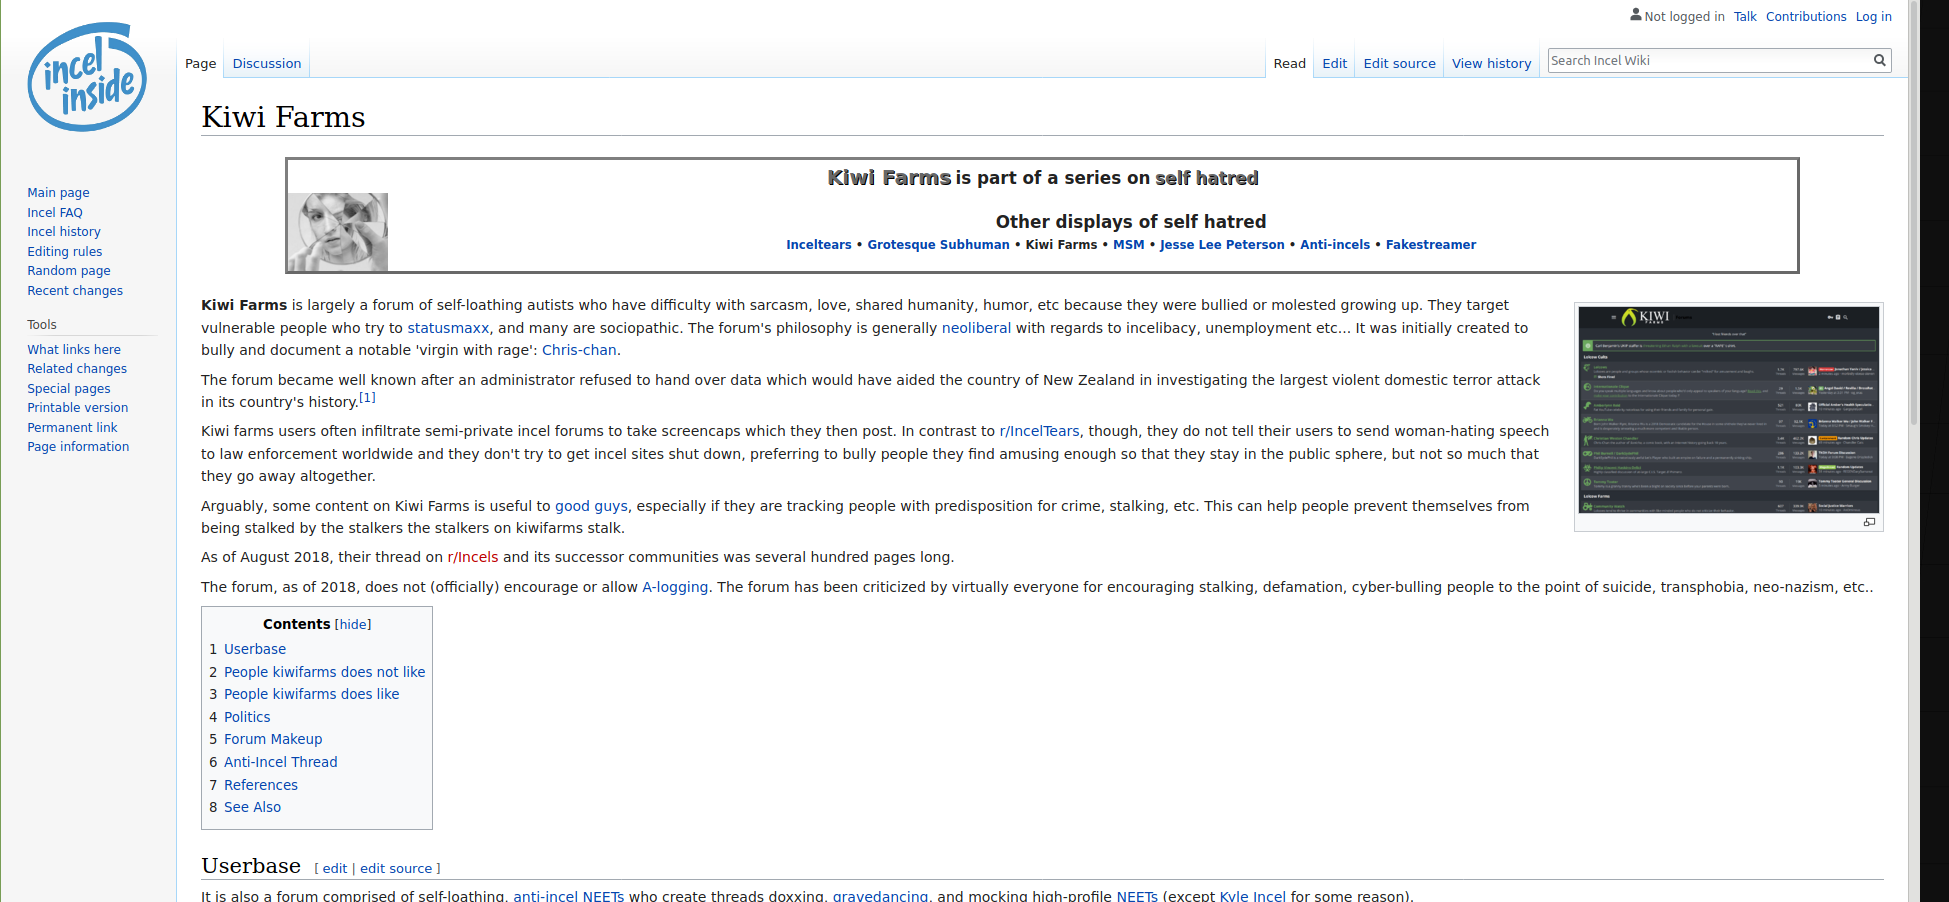Image resolution: width=1949 pixels, height=902 pixels.
Task: Open the Talk link
Action: [1745, 16]
